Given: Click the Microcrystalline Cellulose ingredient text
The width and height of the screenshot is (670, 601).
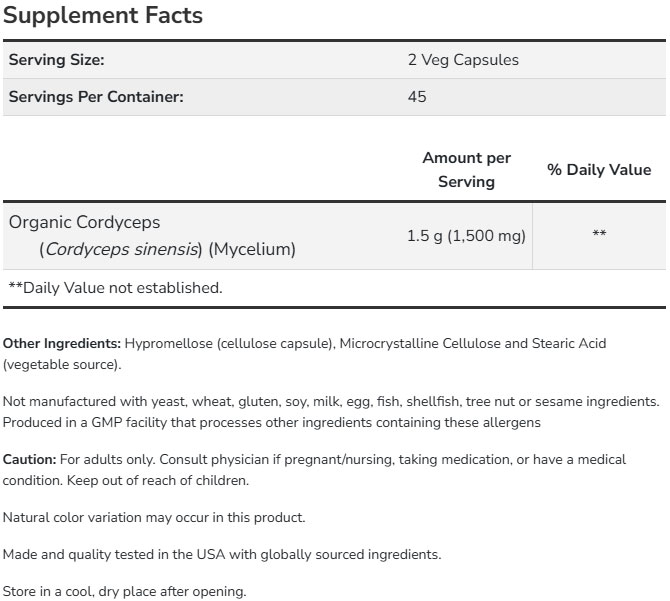Looking at the screenshot, I should click(419, 343).
